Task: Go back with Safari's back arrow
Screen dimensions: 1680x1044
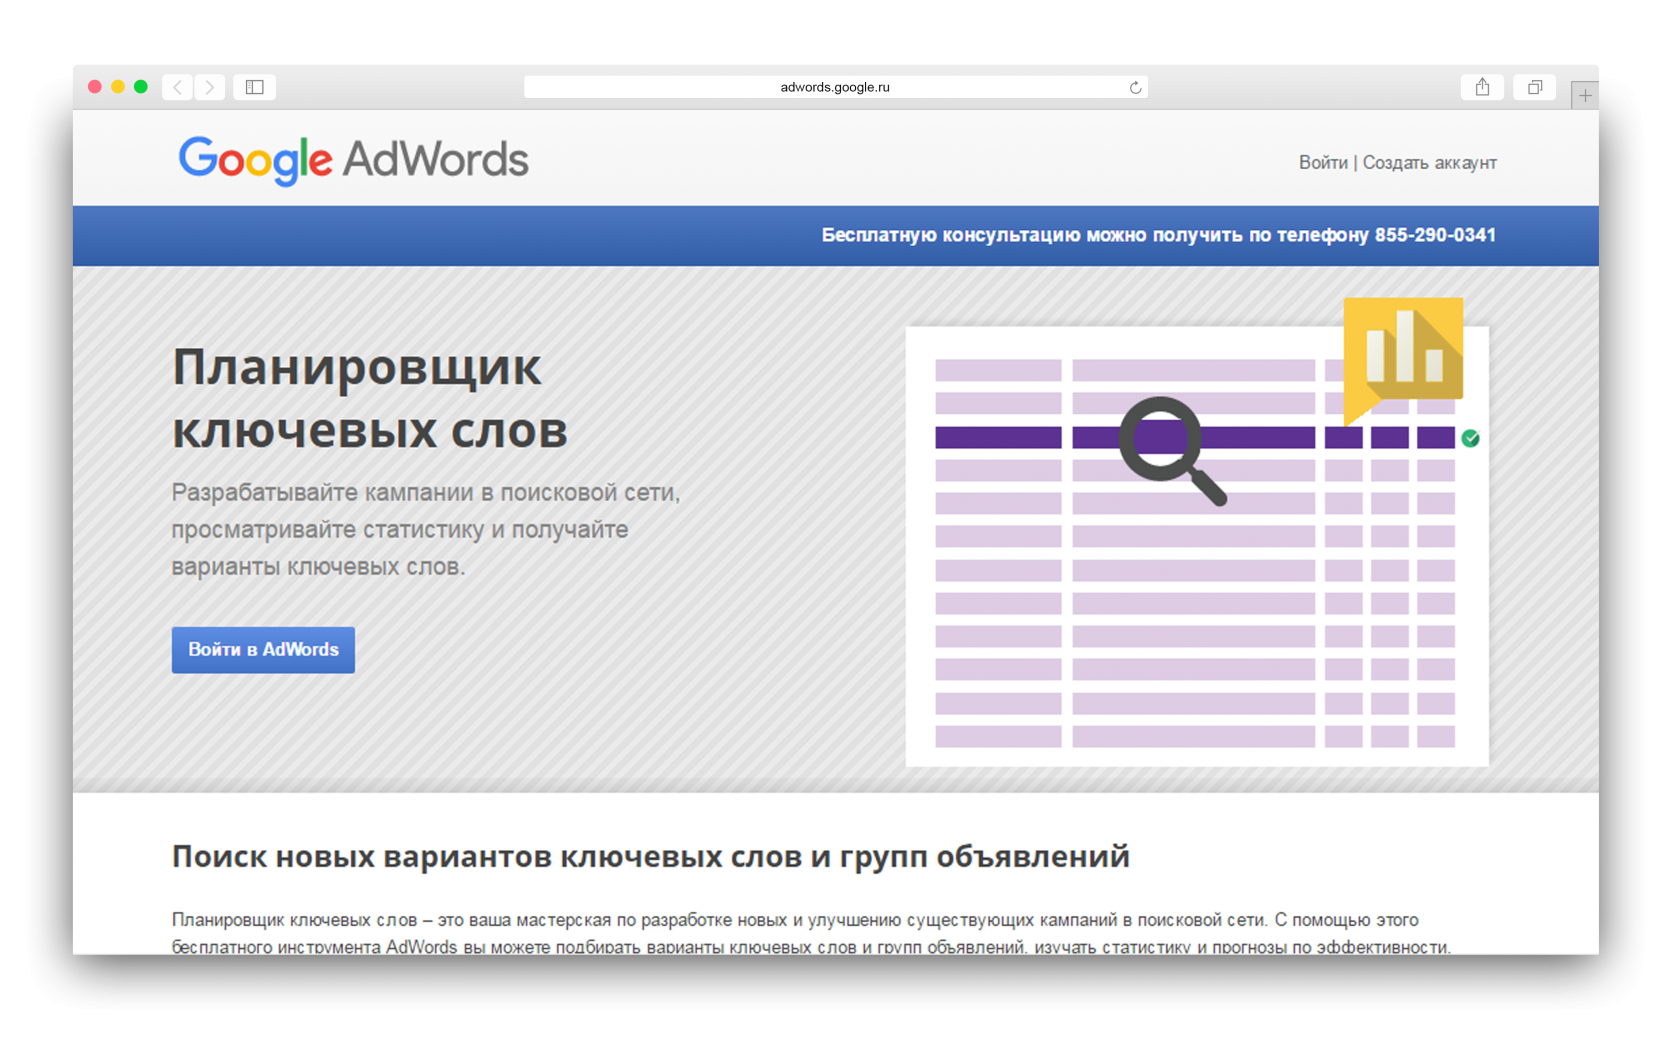Action: [178, 87]
